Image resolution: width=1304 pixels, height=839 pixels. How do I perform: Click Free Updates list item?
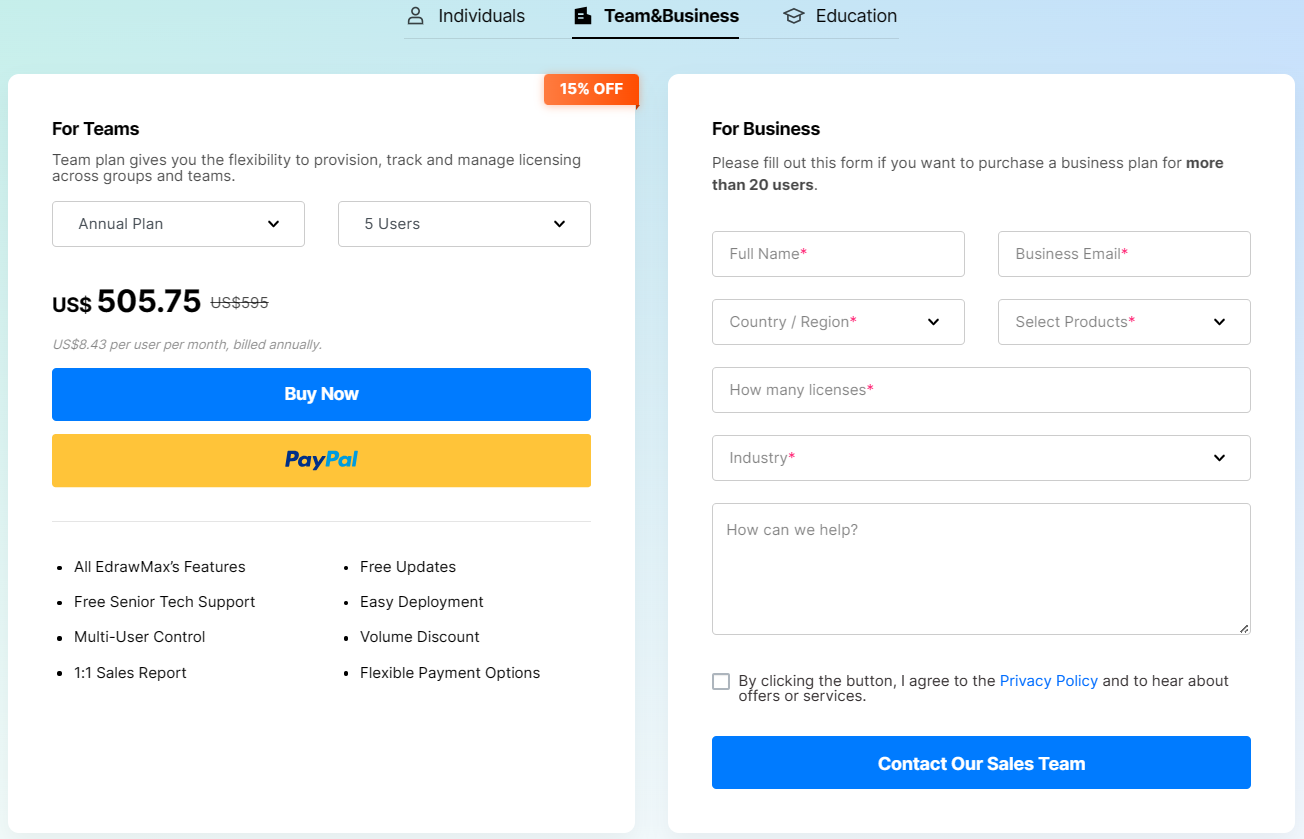(408, 567)
